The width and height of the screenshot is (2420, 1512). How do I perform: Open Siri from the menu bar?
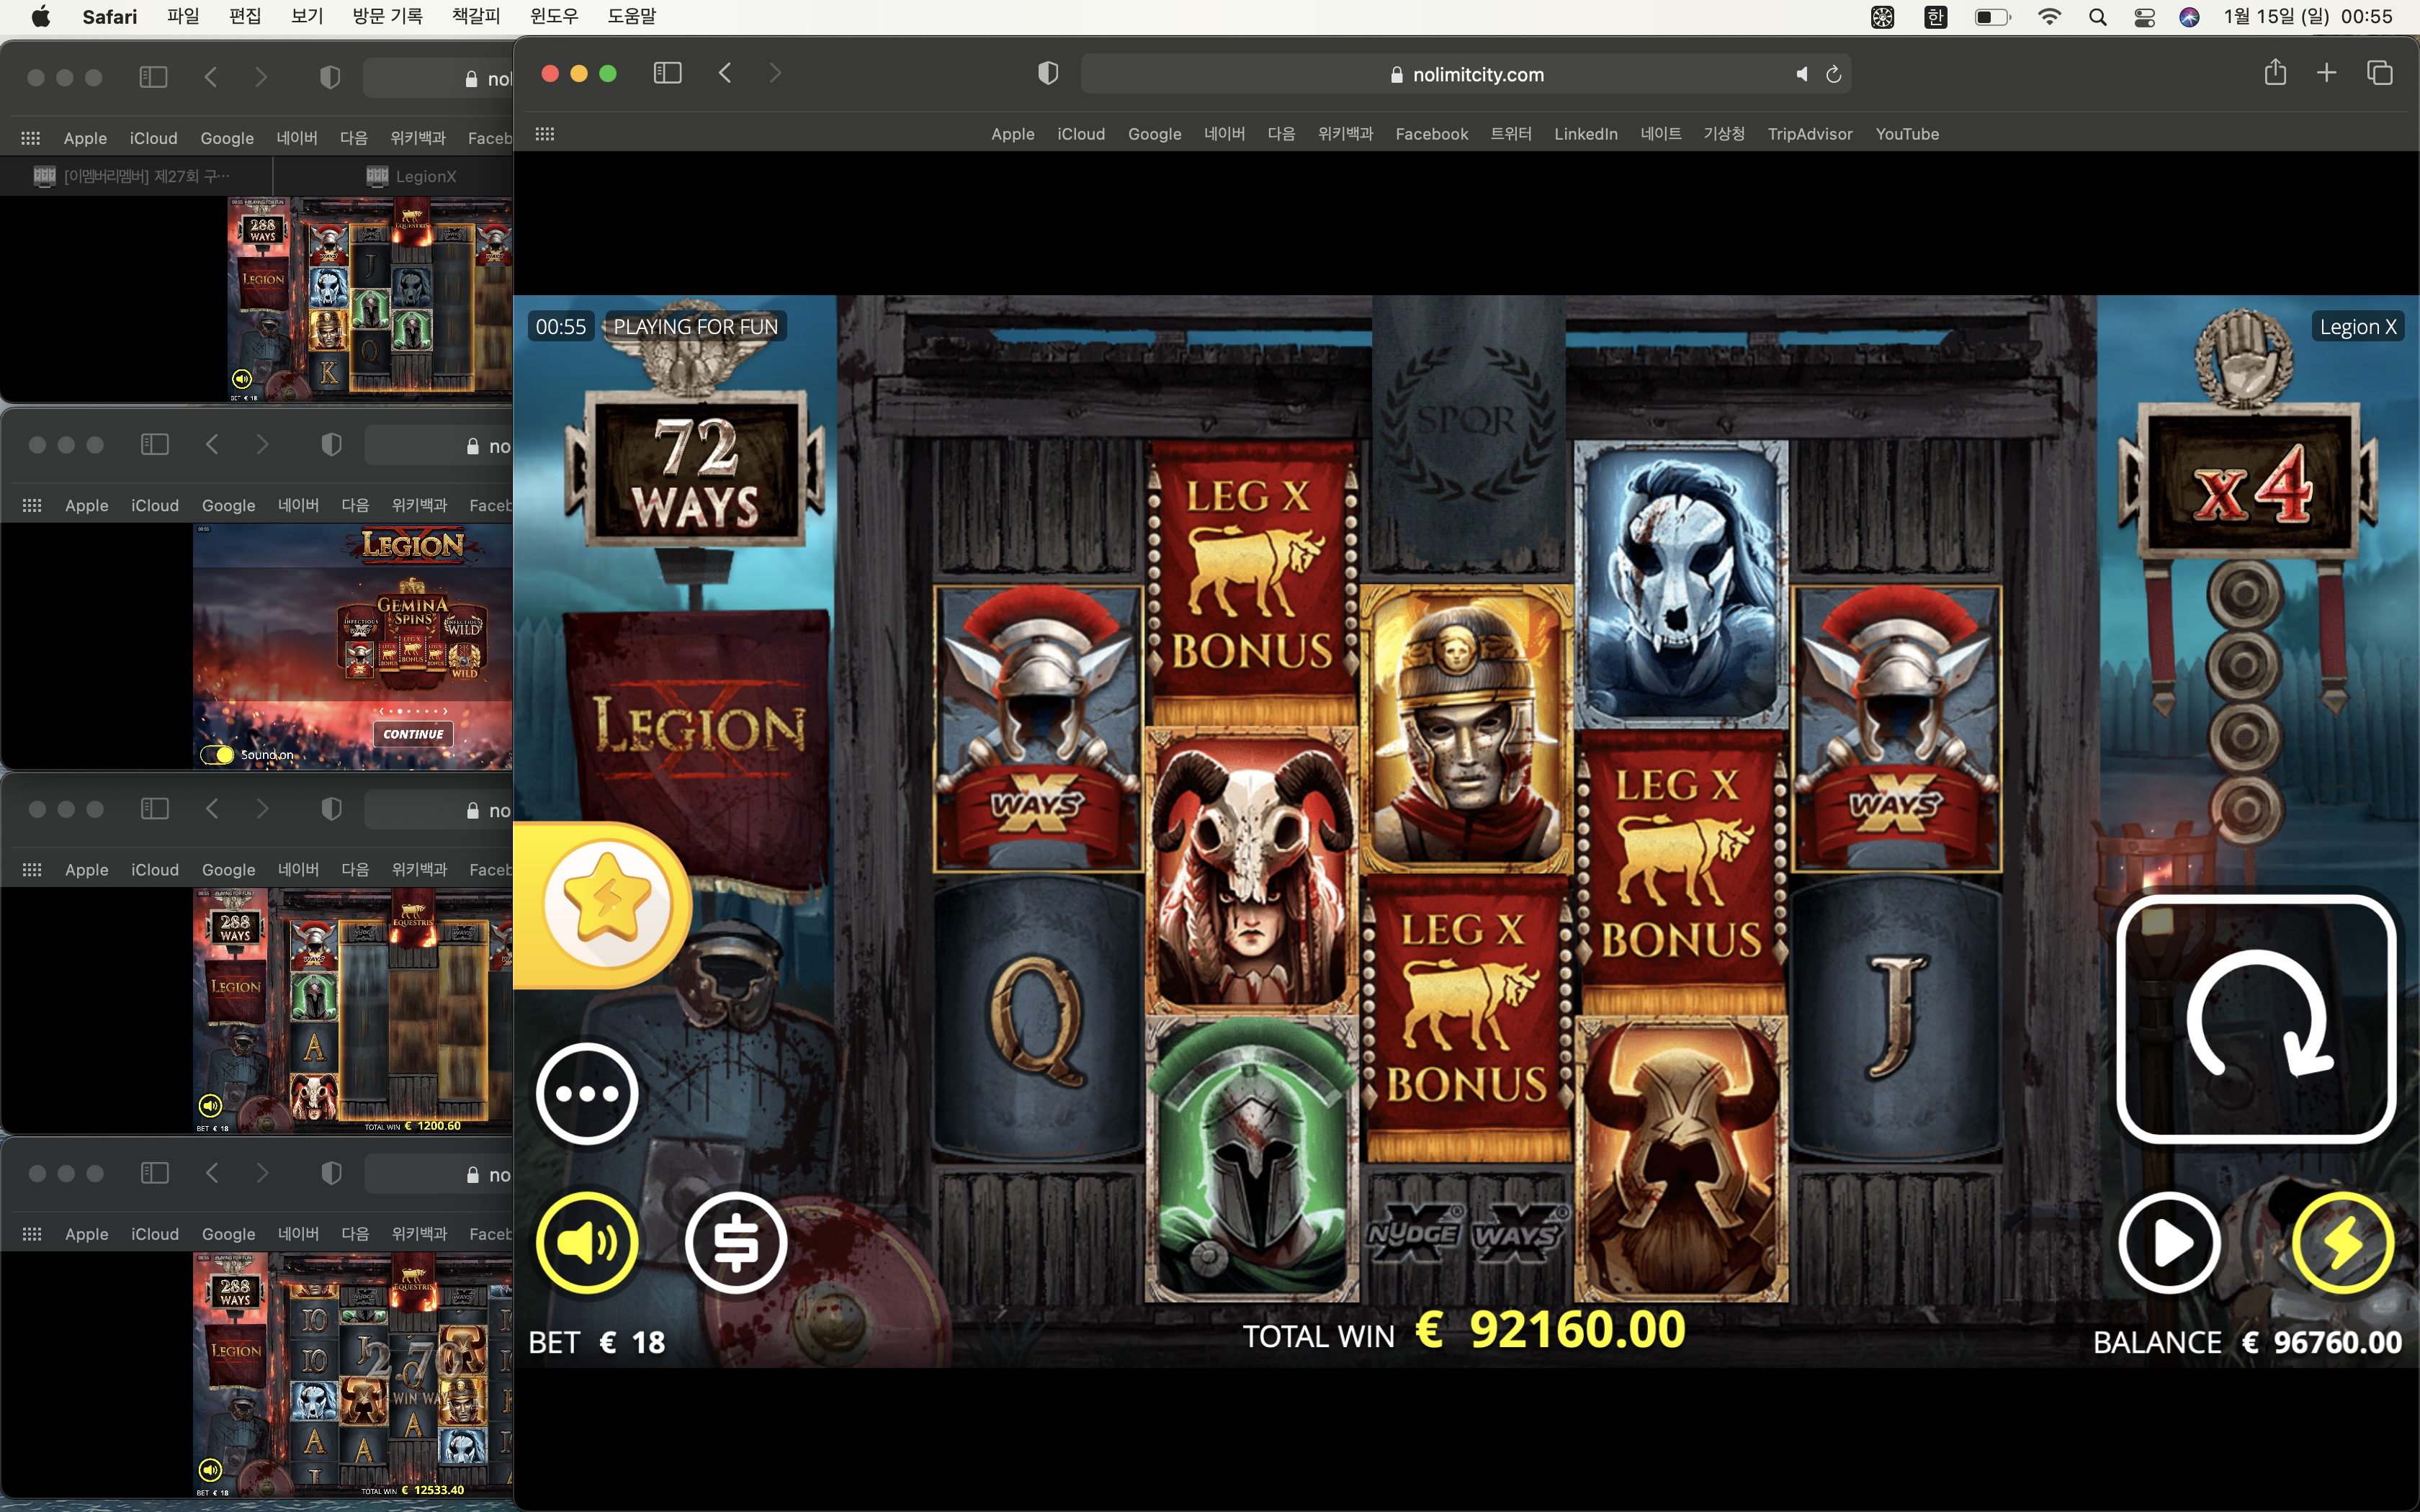tap(2189, 17)
